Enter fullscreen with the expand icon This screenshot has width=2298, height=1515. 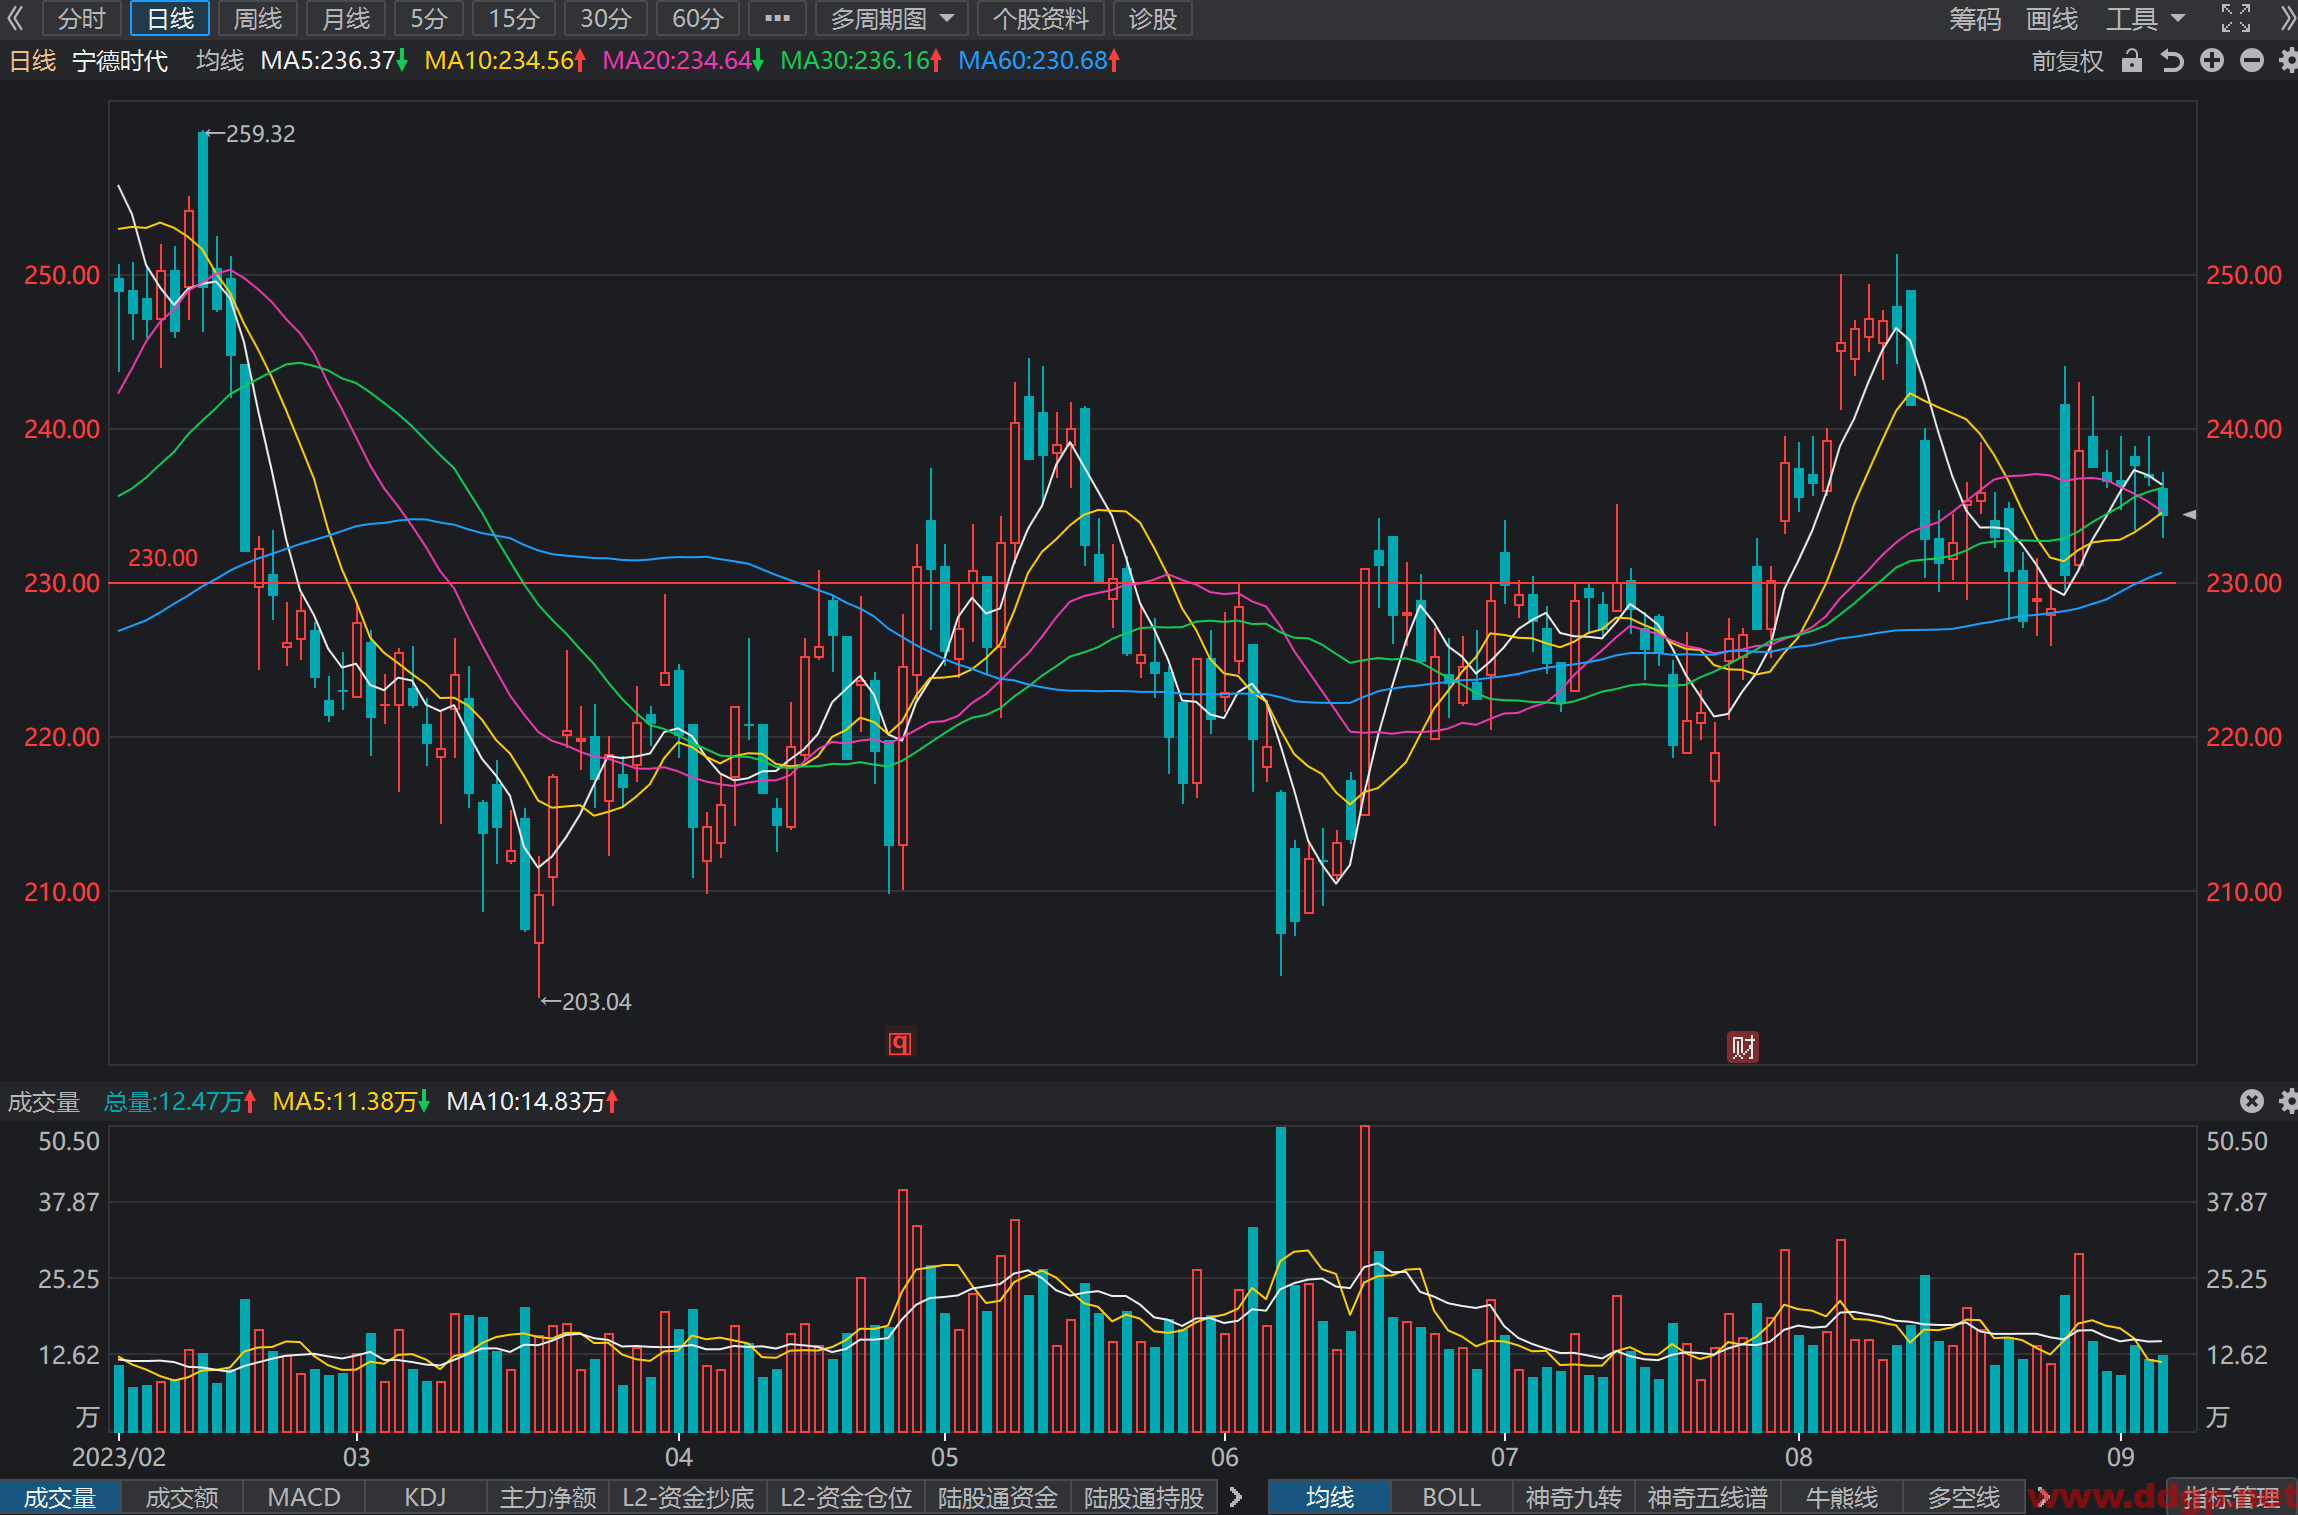2236,18
